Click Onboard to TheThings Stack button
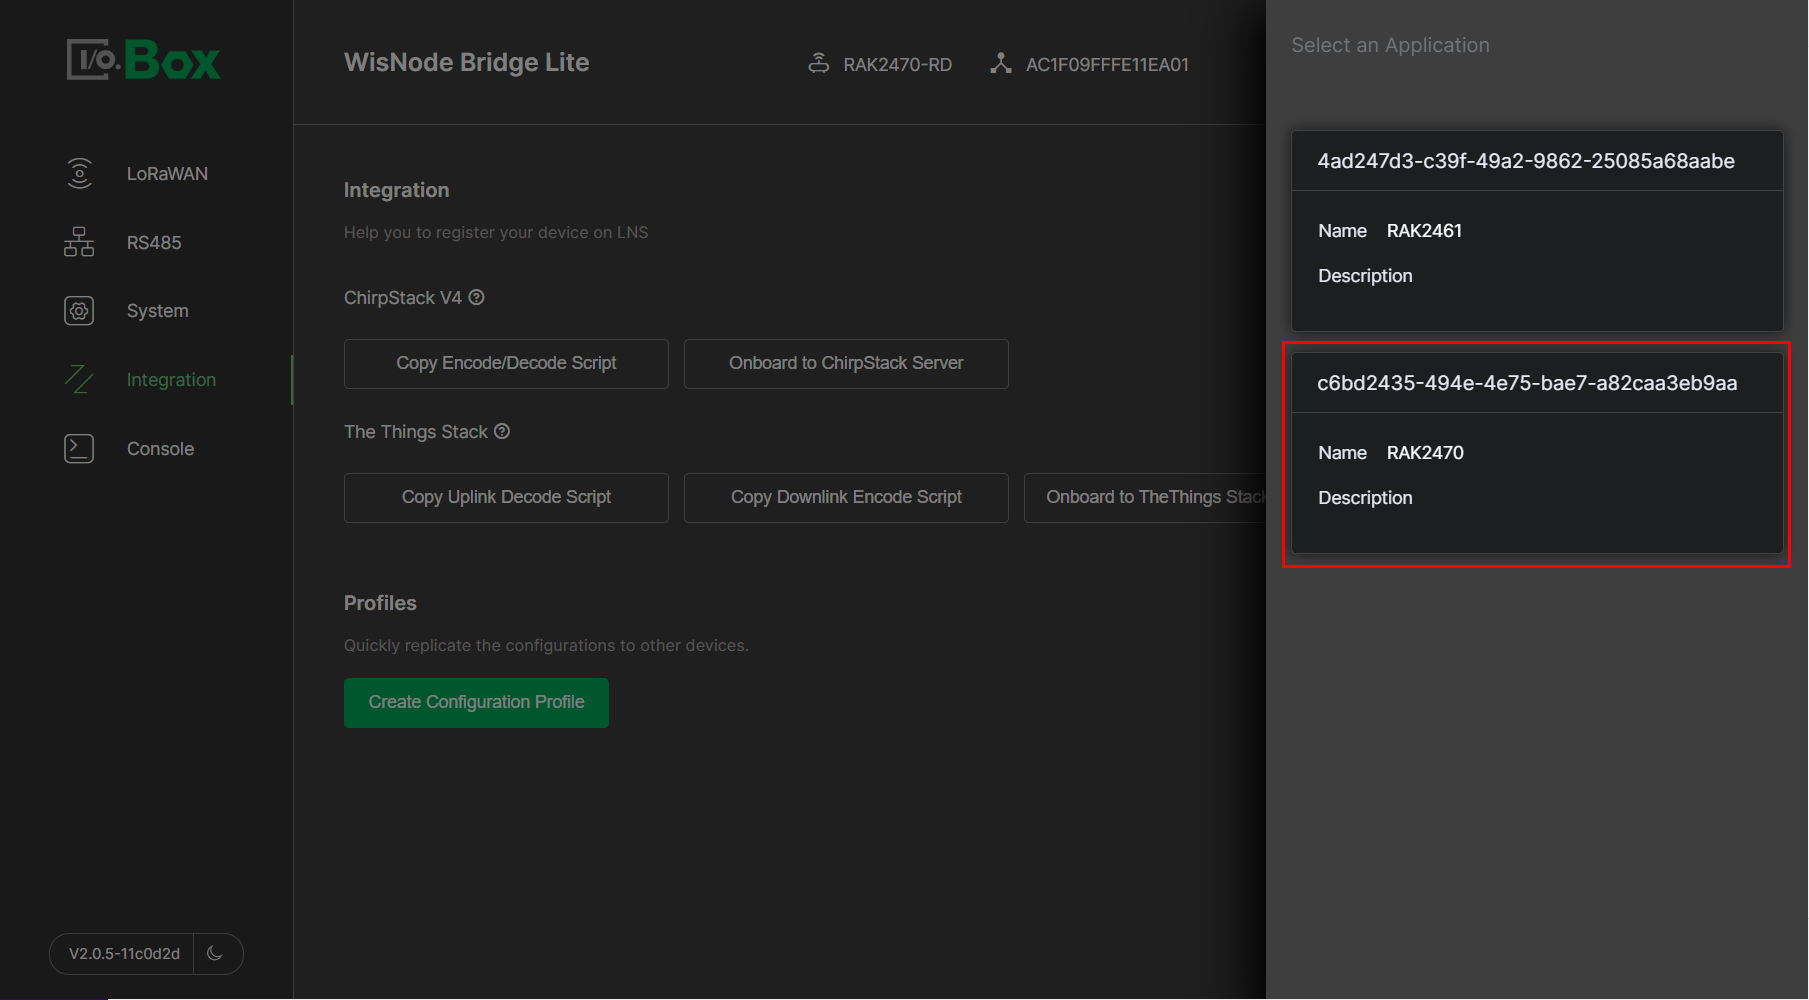 pos(1145,497)
